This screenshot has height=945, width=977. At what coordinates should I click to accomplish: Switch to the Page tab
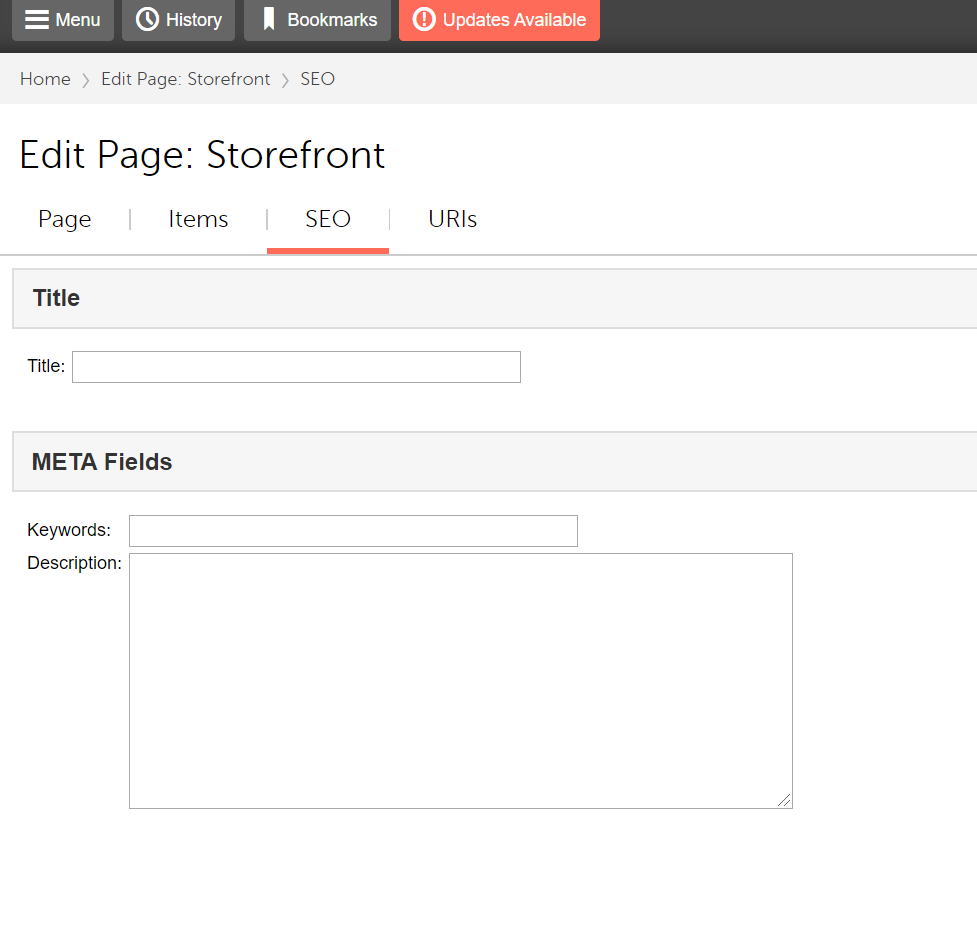coord(65,219)
